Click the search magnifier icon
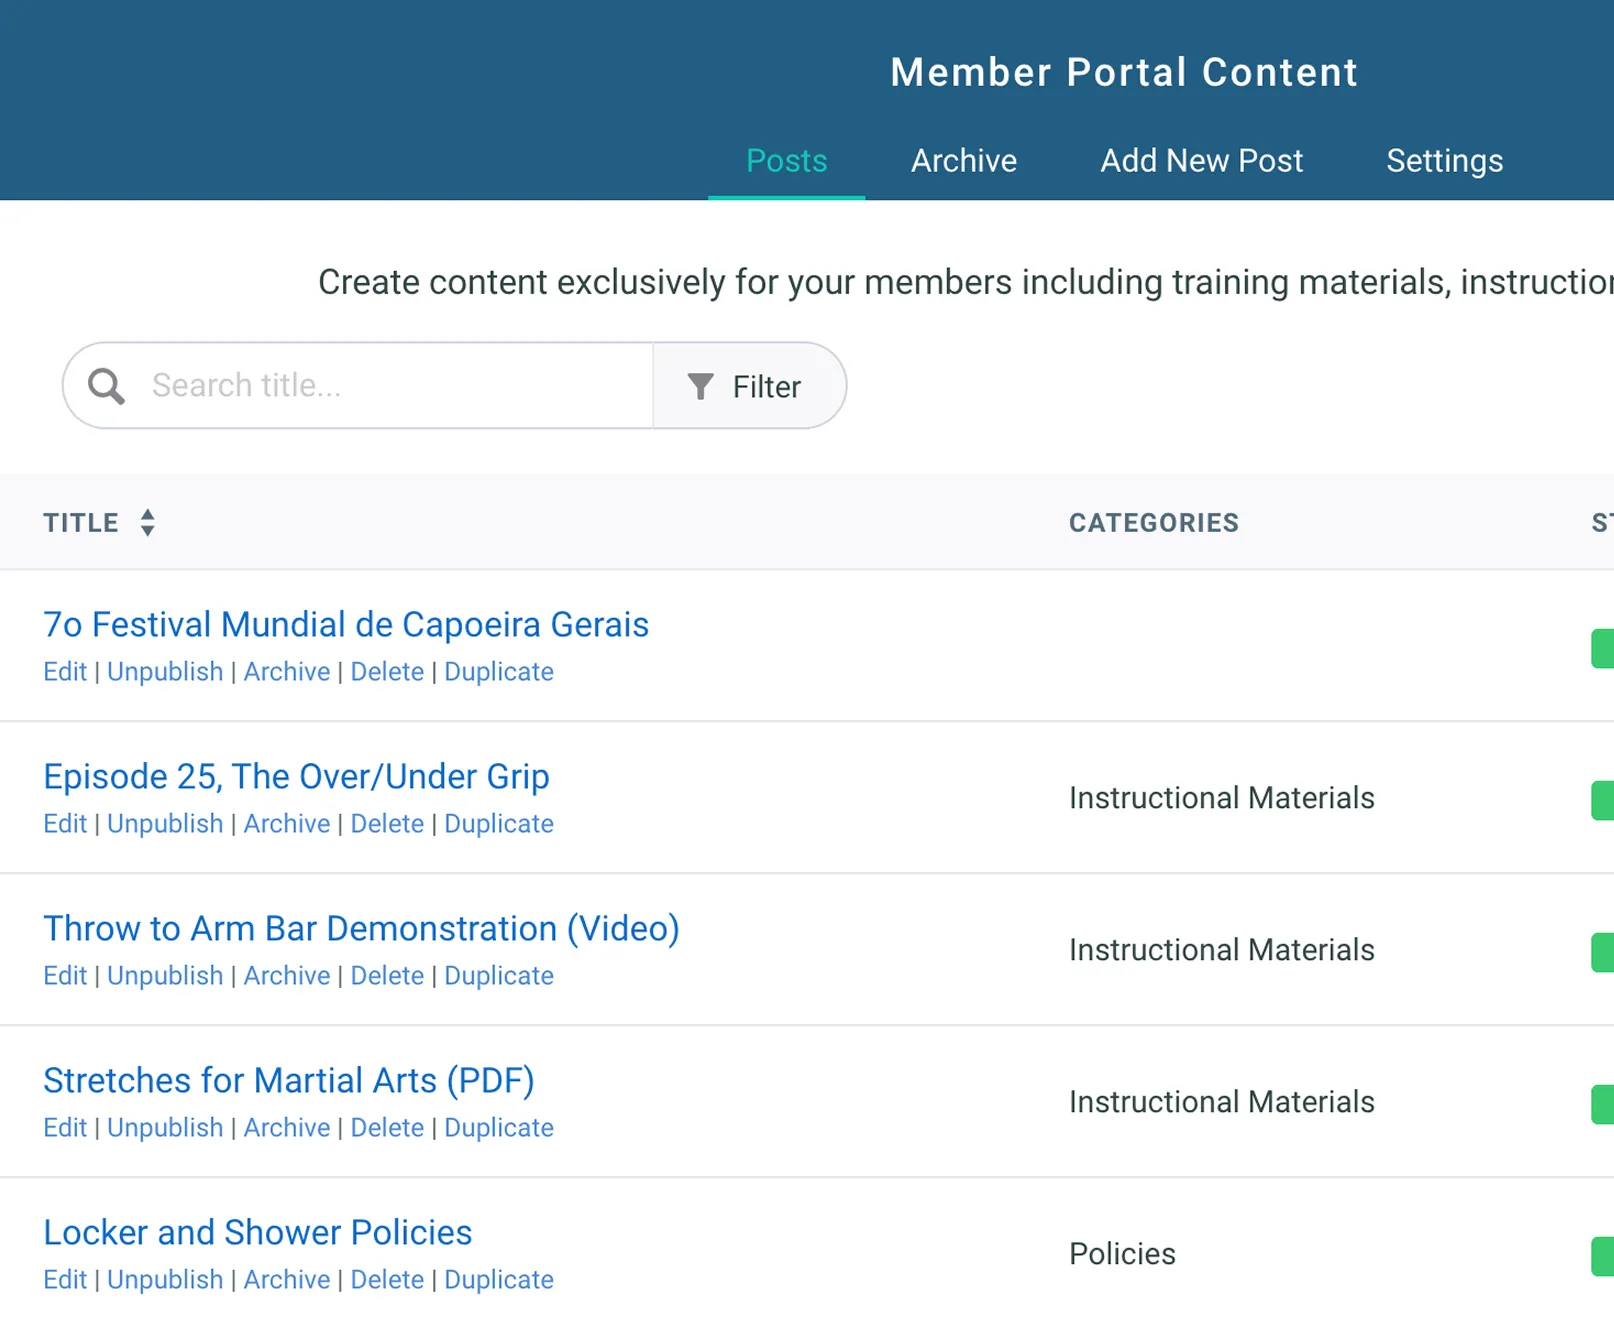The image size is (1614, 1317). (106, 386)
